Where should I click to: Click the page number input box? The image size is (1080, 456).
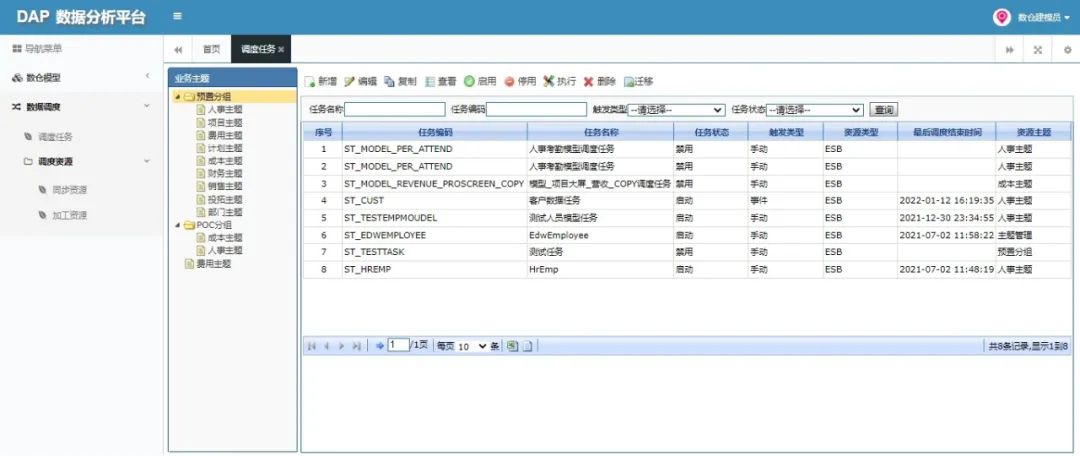pyautogui.click(x=398, y=345)
